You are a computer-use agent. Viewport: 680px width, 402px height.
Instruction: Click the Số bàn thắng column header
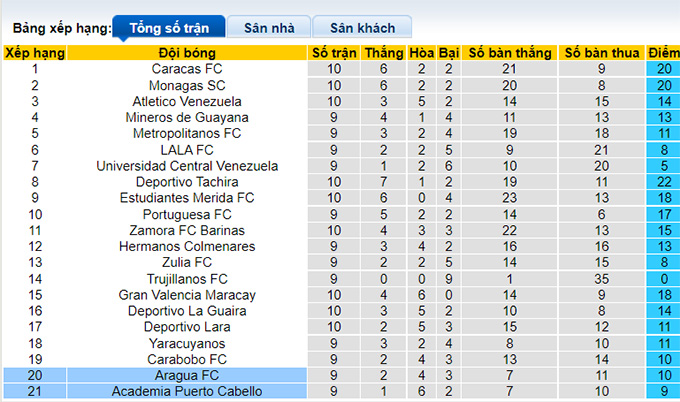click(510, 53)
